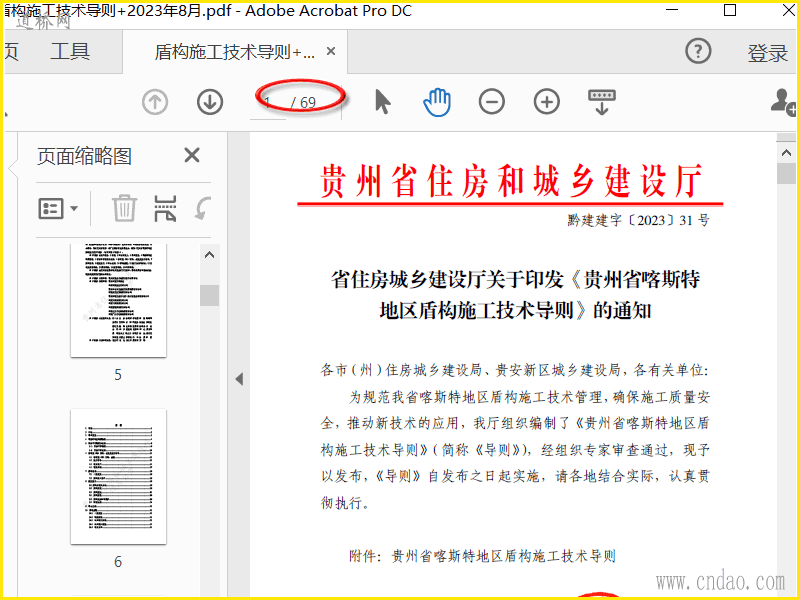The height and width of the screenshot is (600, 800).
Task: Activate the hand pan tool
Action: click(437, 102)
